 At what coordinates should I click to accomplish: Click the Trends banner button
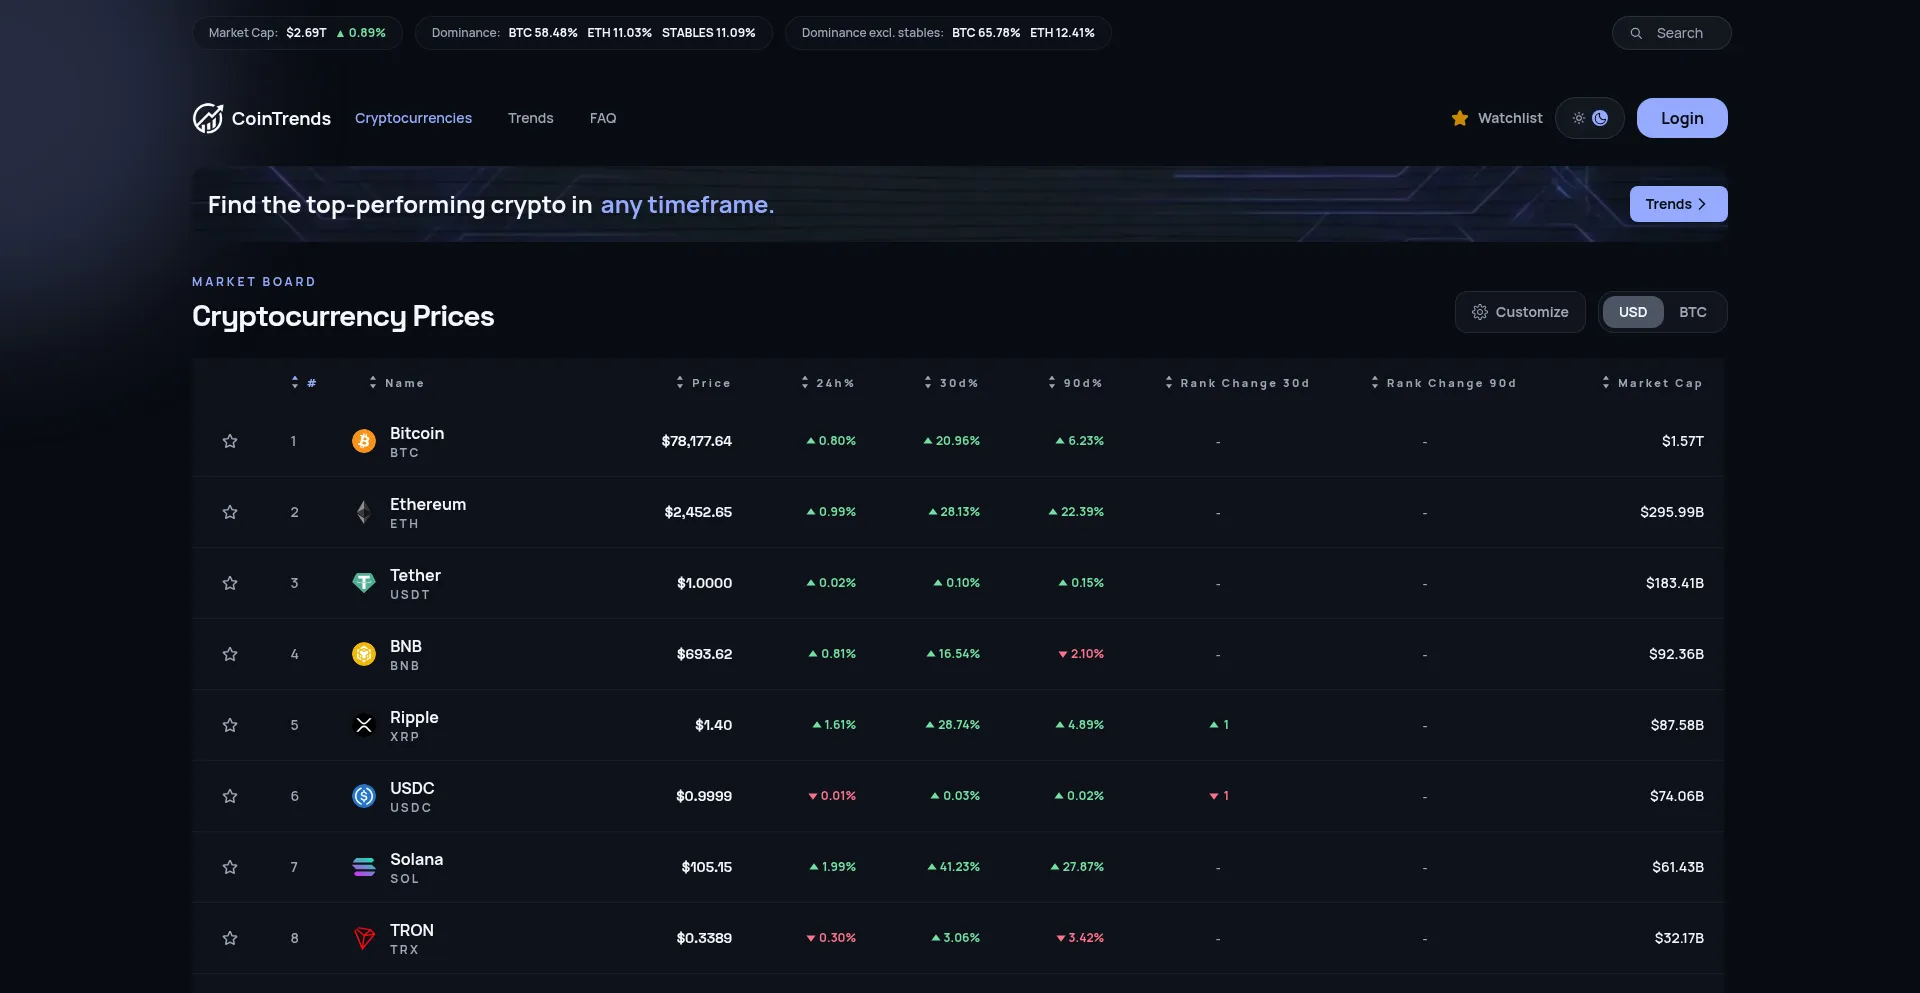1679,204
